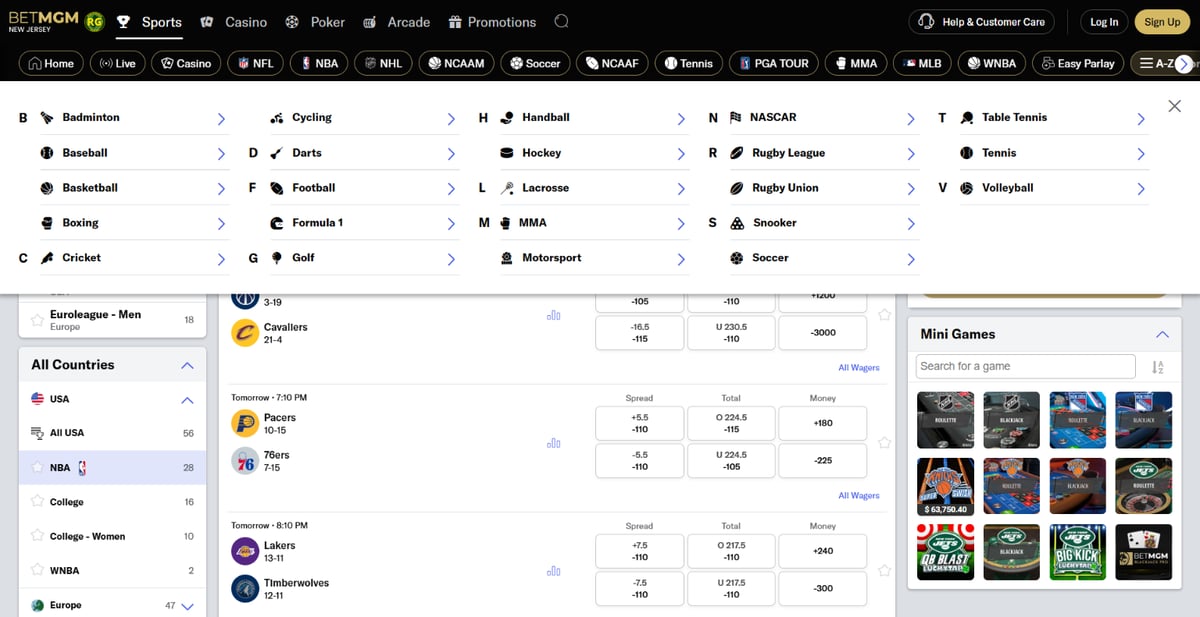The image size is (1200, 617).
Task: Click the Cycling icon
Action: coord(277,118)
